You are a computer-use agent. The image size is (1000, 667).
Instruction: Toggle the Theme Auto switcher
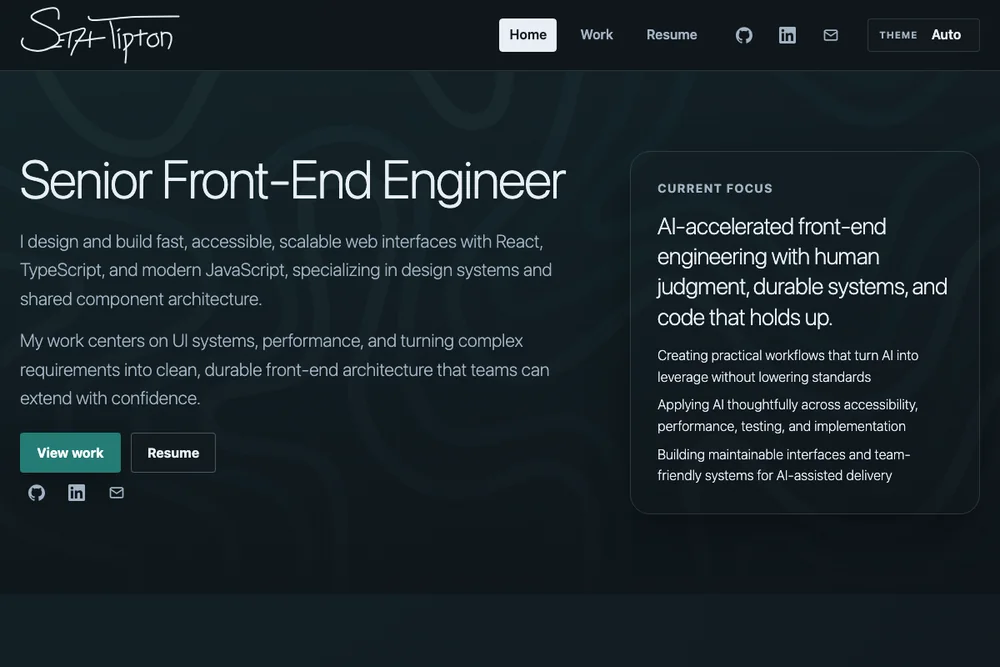tap(923, 35)
